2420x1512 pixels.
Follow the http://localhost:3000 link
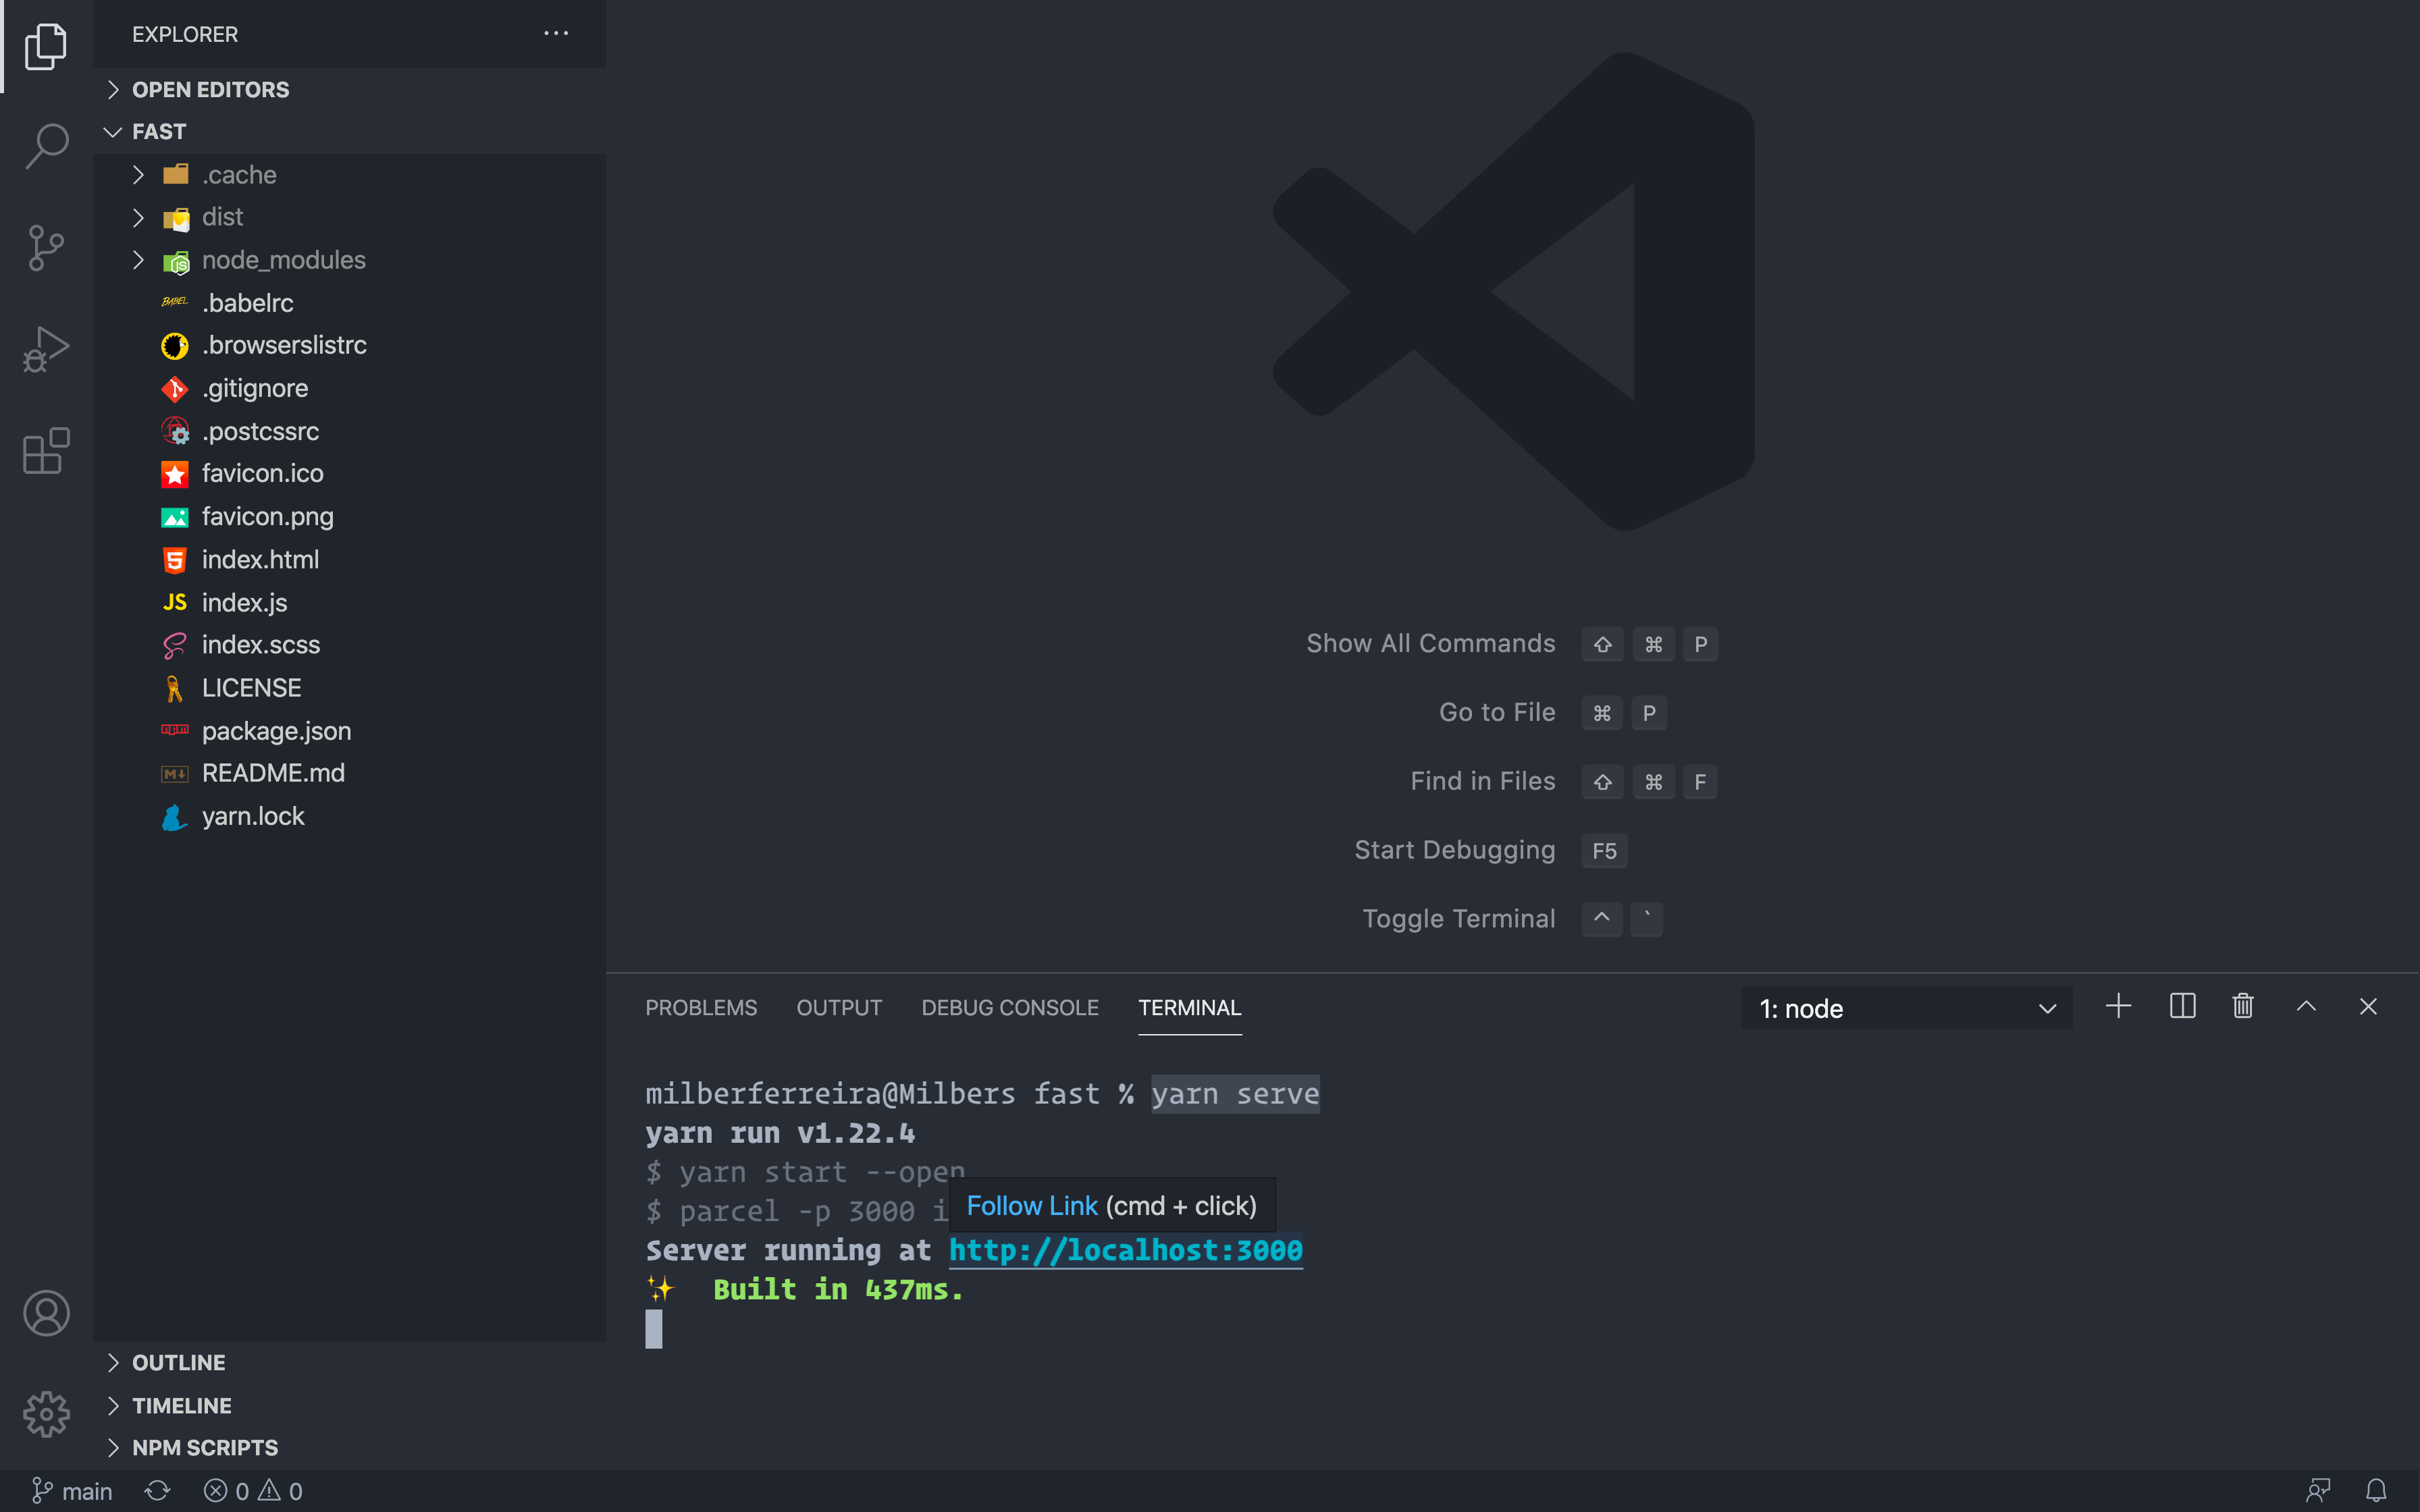click(x=1125, y=1250)
